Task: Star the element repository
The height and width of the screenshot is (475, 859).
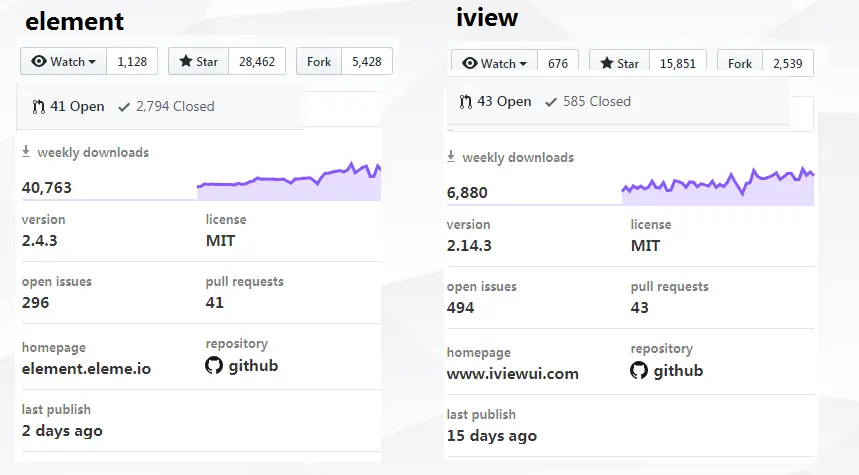Action: coord(198,61)
